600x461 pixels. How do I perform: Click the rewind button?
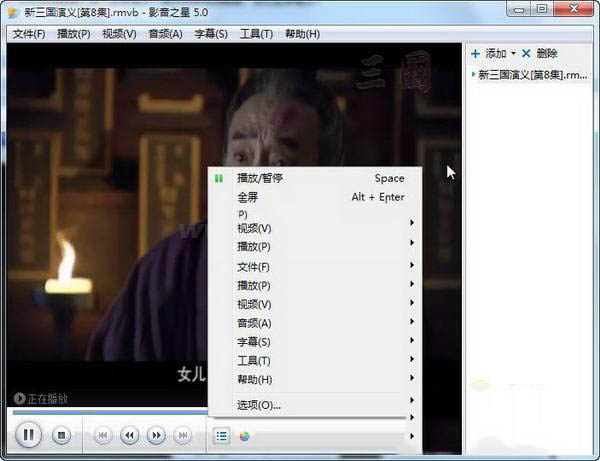tap(129, 435)
